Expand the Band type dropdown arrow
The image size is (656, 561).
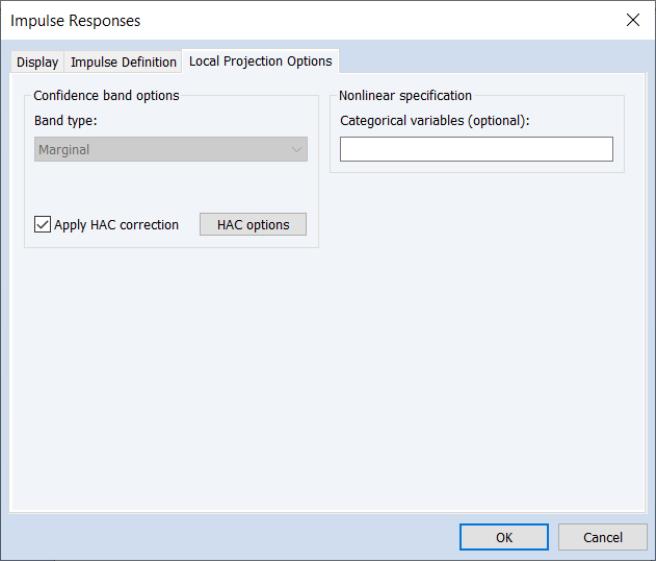296,150
